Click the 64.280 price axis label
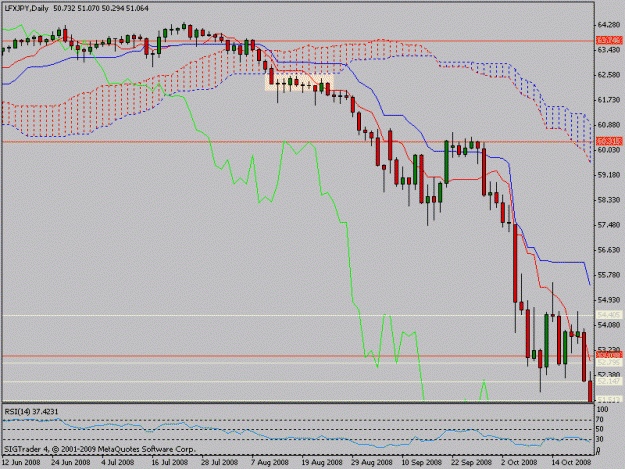The height and width of the screenshot is (469, 625). tap(609, 25)
